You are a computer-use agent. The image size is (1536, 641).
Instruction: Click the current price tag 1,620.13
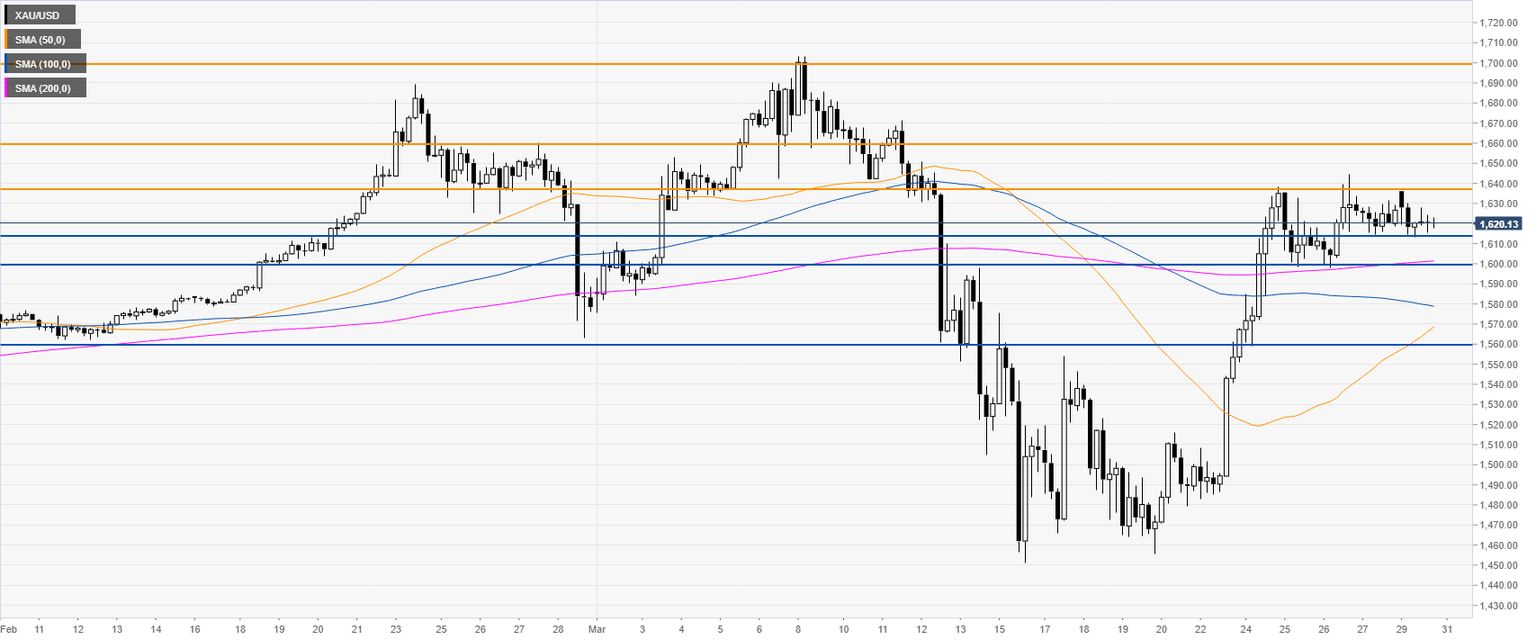(x=1498, y=224)
